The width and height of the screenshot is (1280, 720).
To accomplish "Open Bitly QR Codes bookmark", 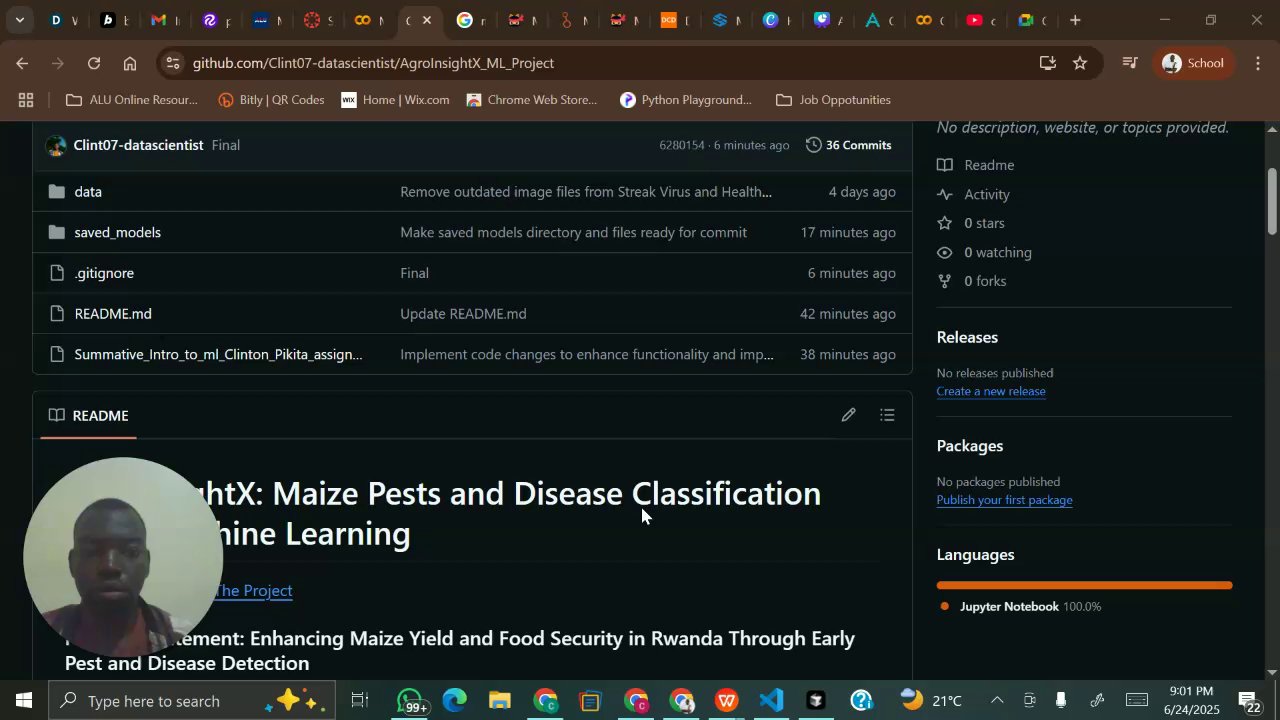I will pos(271,100).
